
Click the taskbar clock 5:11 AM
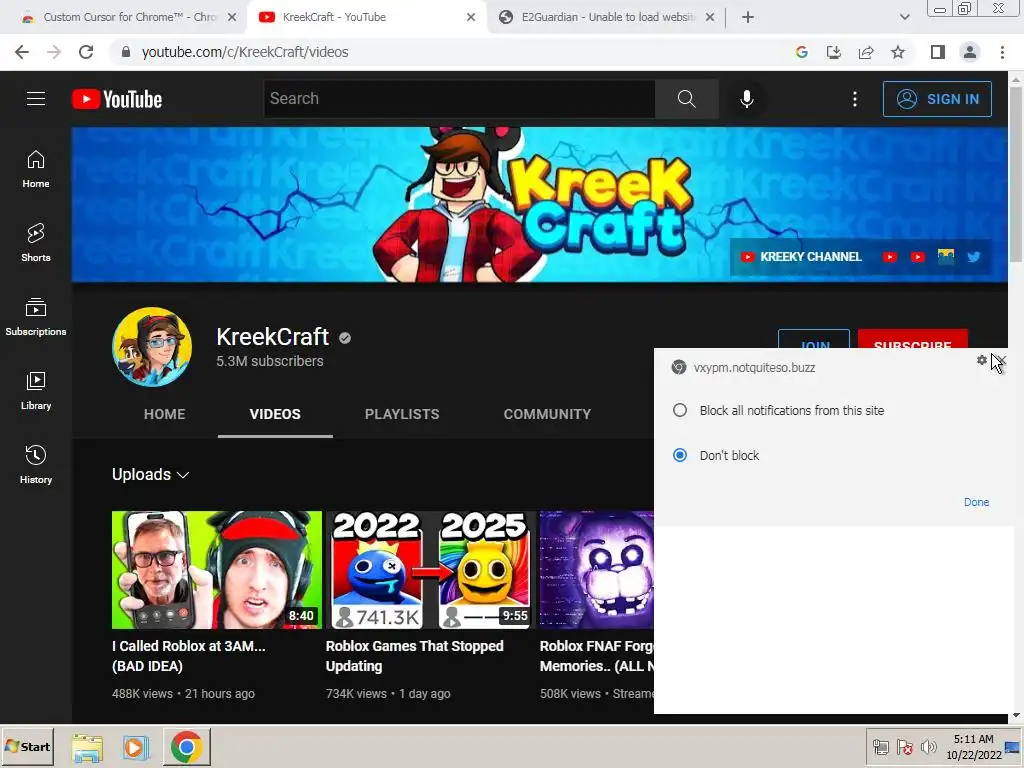pyautogui.click(x=973, y=739)
